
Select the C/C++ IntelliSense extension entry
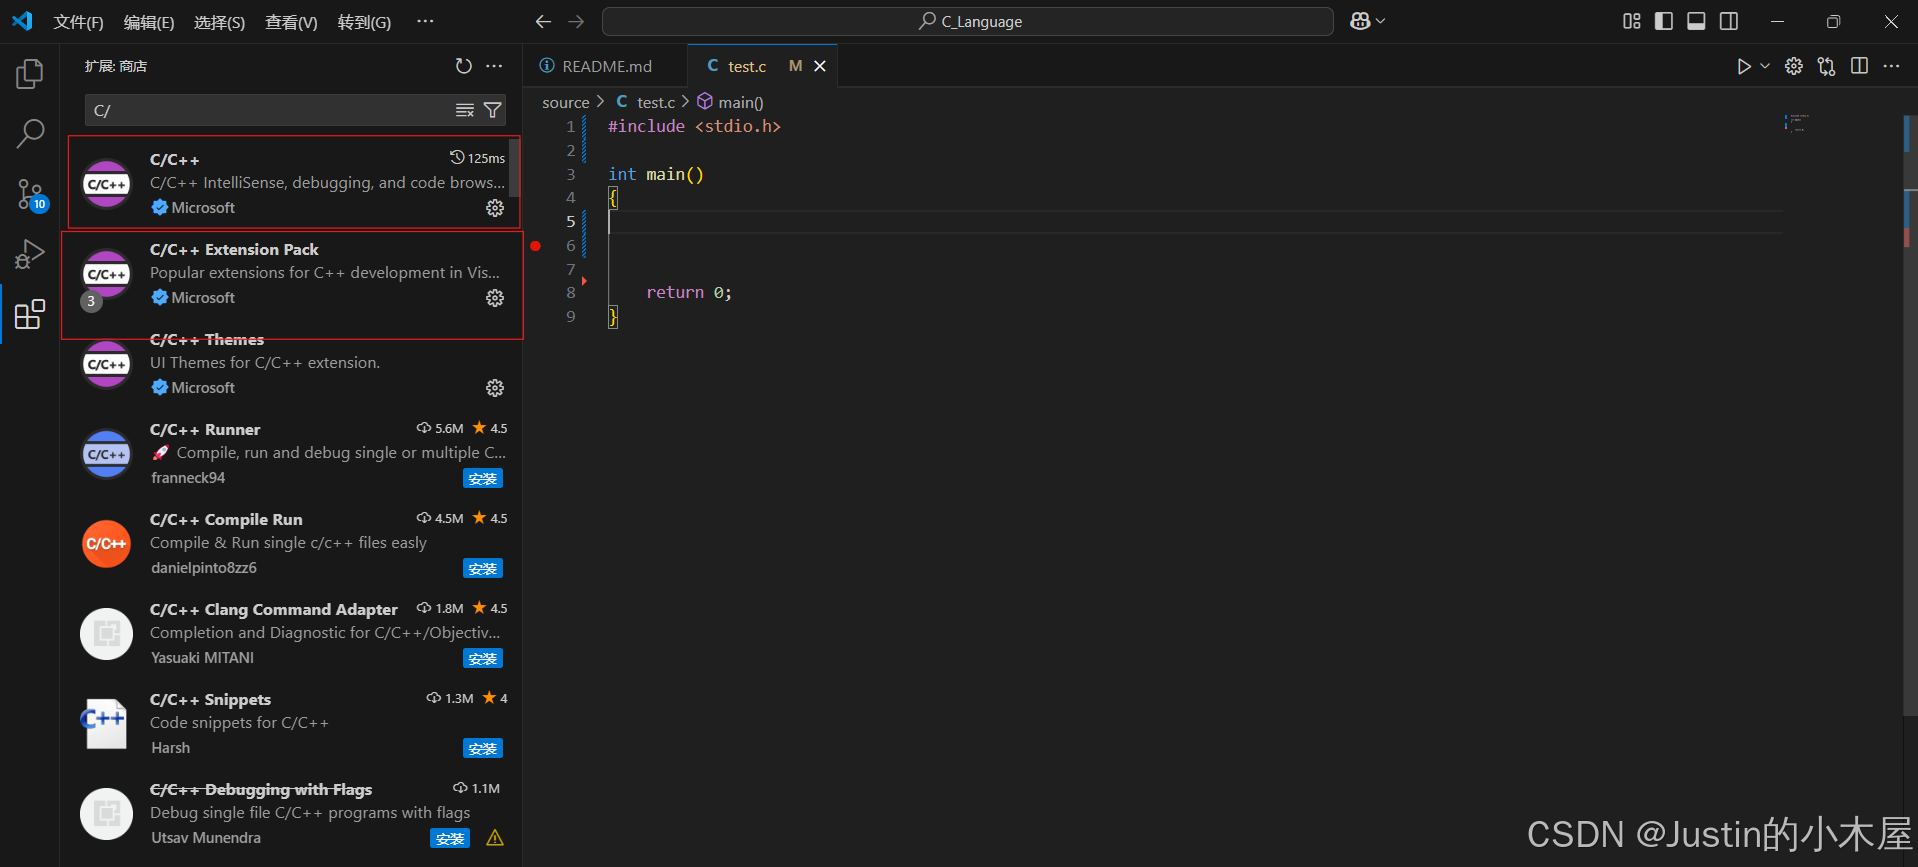[292, 182]
